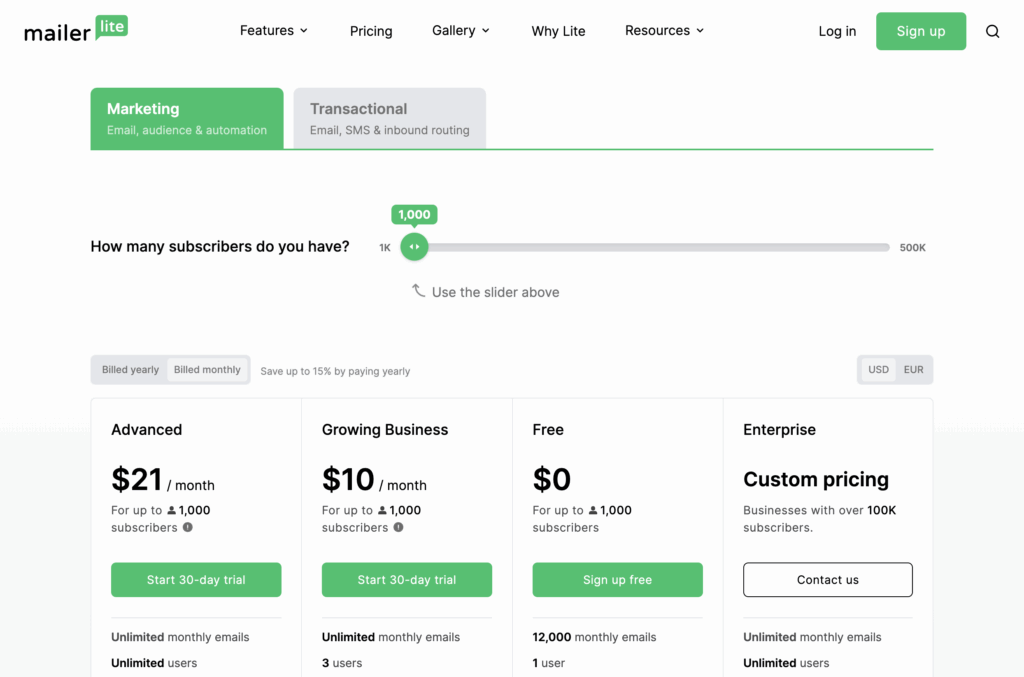
Task: Start 30-day trial for Advanced plan
Action: tap(196, 580)
